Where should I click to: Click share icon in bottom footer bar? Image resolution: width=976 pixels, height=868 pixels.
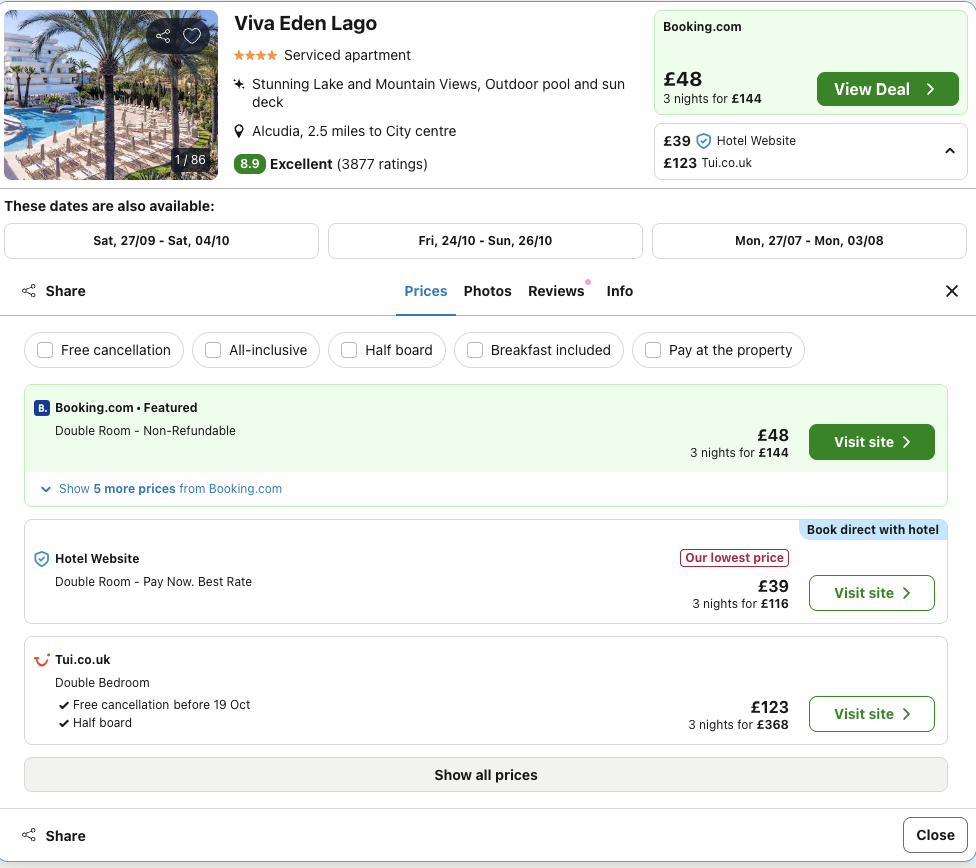click(29, 835)
